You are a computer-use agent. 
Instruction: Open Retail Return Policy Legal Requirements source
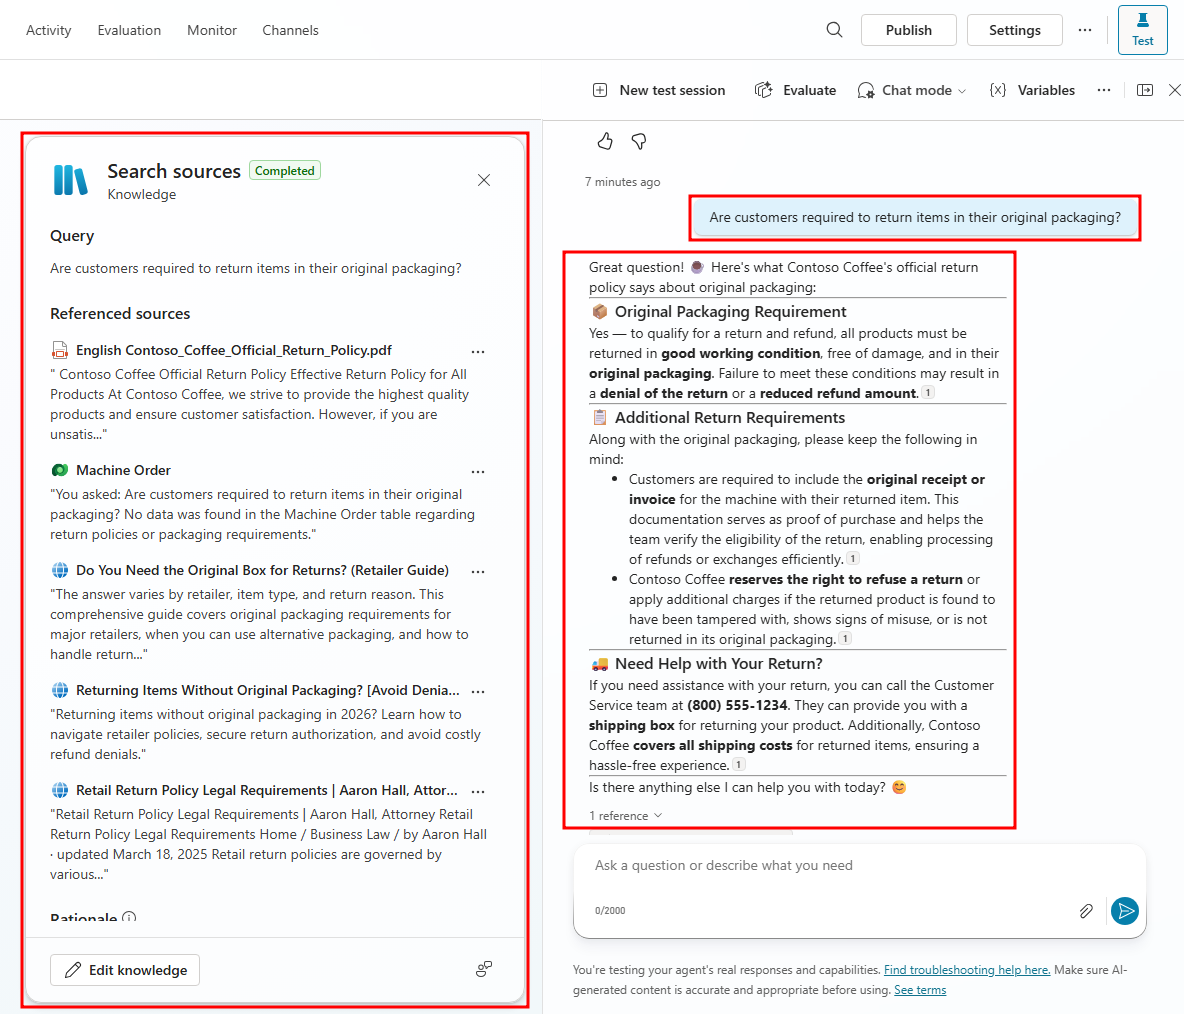pyautogui.click(x=267, y=791)
